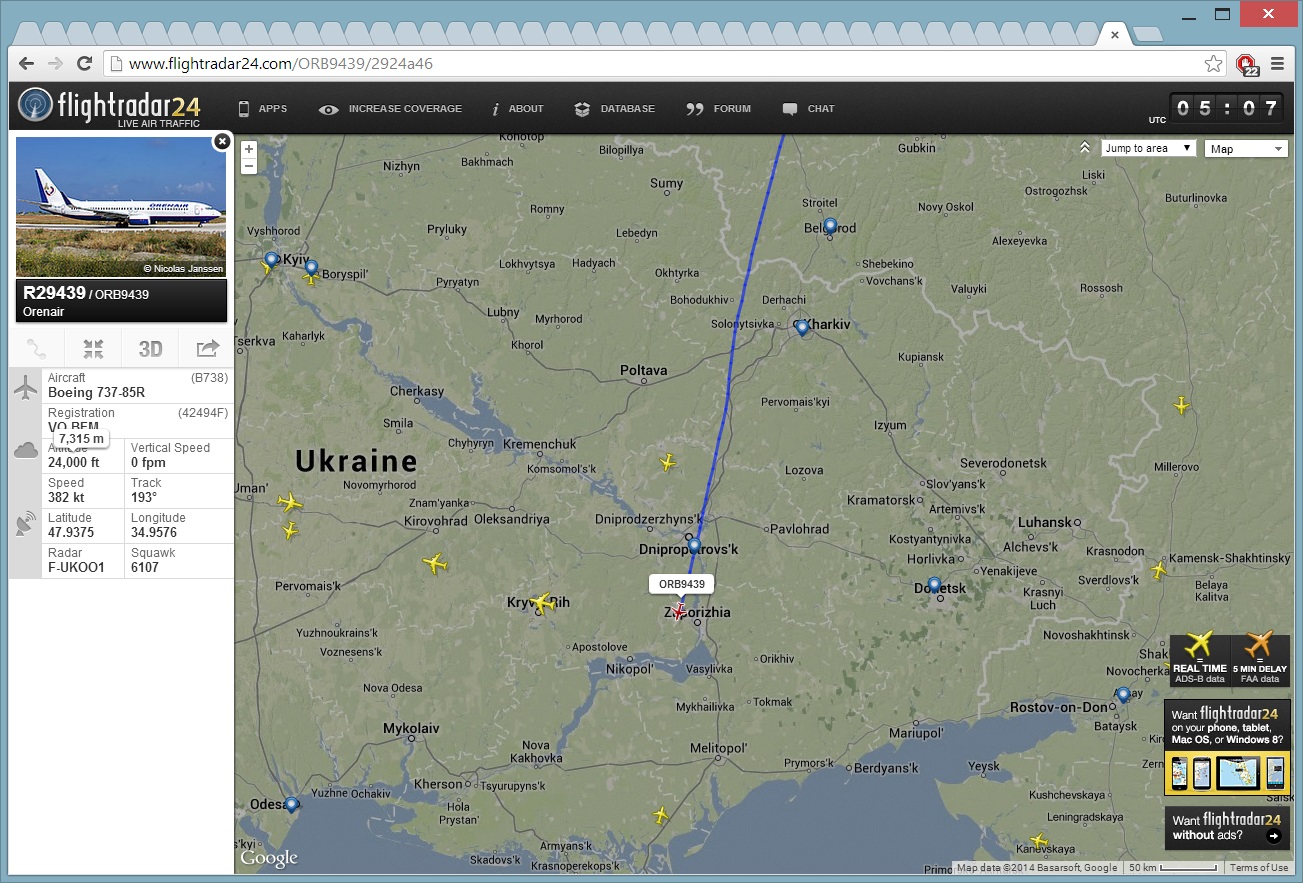The image size is (1303, 883).
Task: Open the Jump to area dropdown
Action: click(x=1148, y=148)
